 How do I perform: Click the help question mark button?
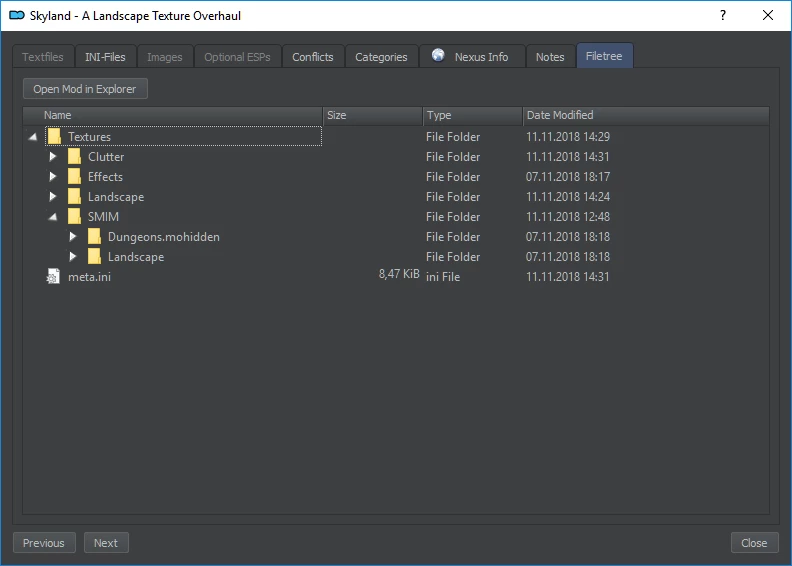pyautogui.click(x=723, y=16)
